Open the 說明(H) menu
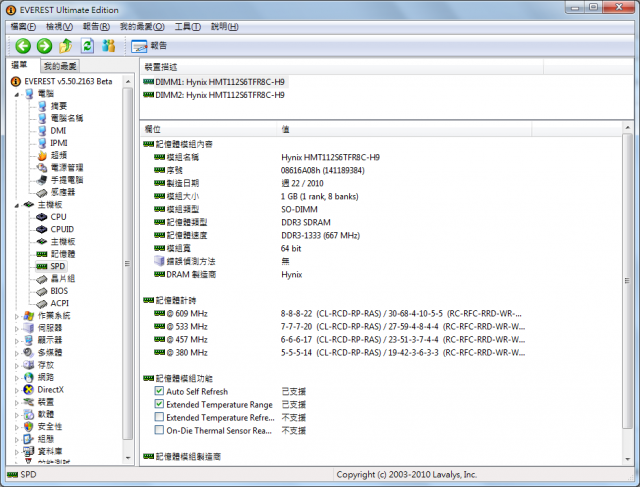 pyautogui.click(x=224, y=27)
